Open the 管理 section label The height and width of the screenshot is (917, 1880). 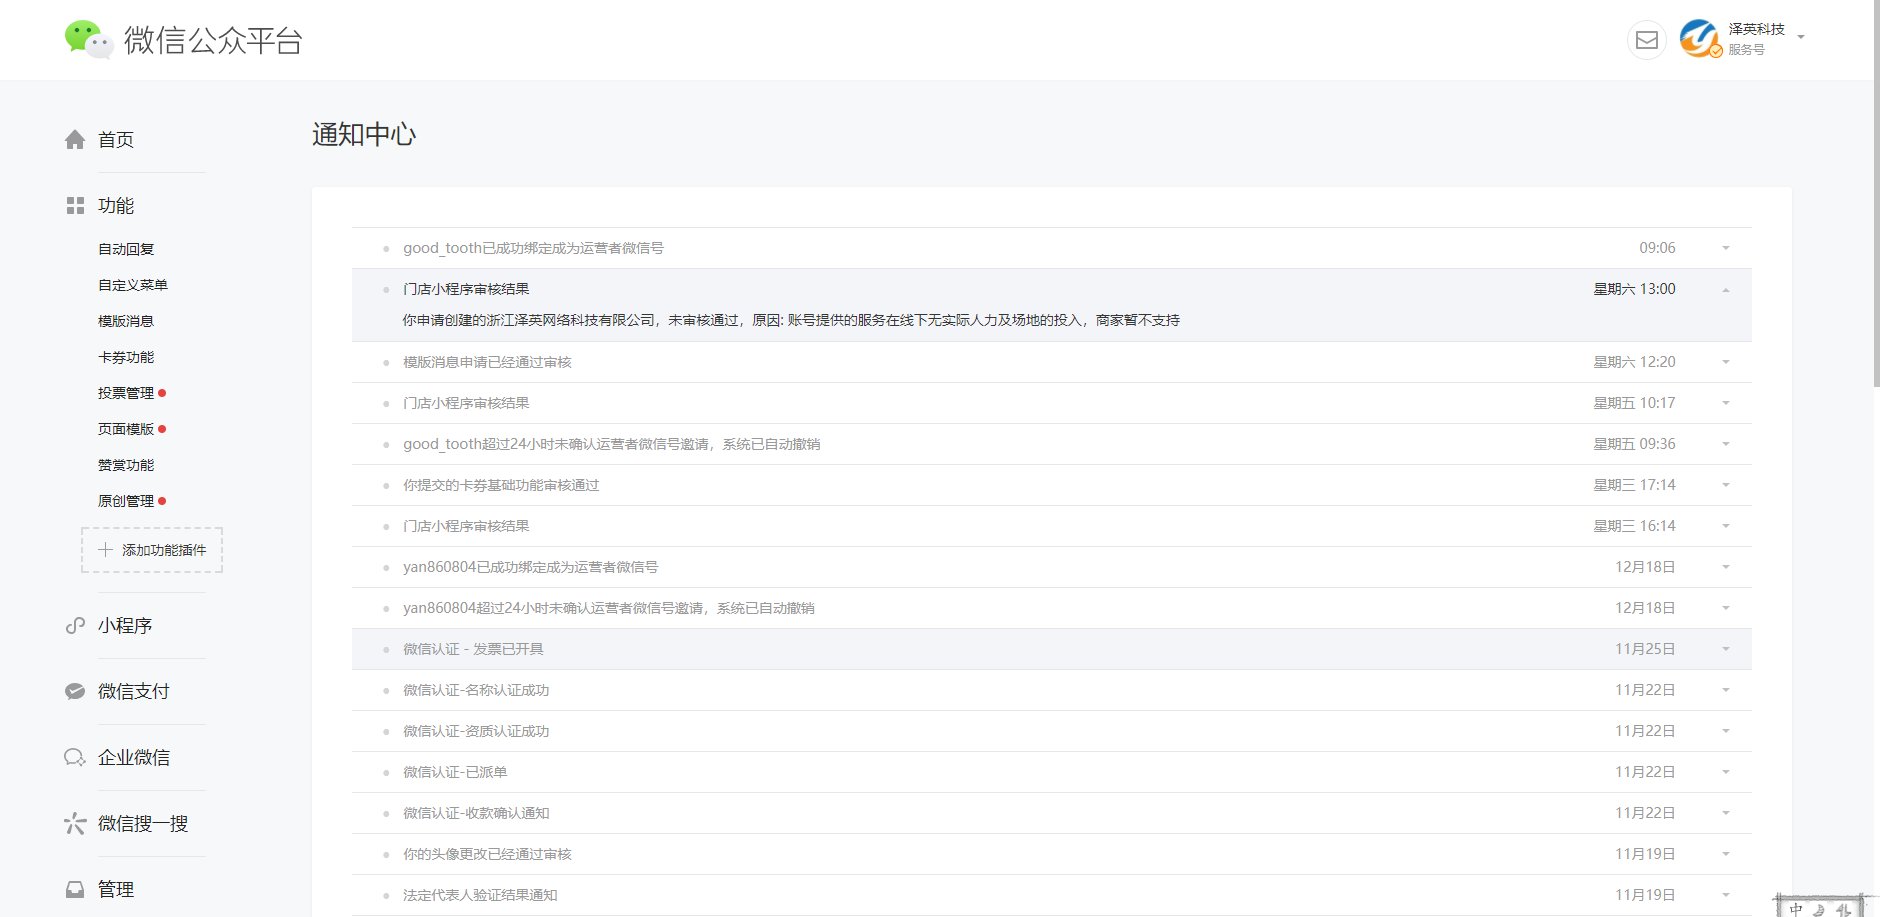point(116,890)
